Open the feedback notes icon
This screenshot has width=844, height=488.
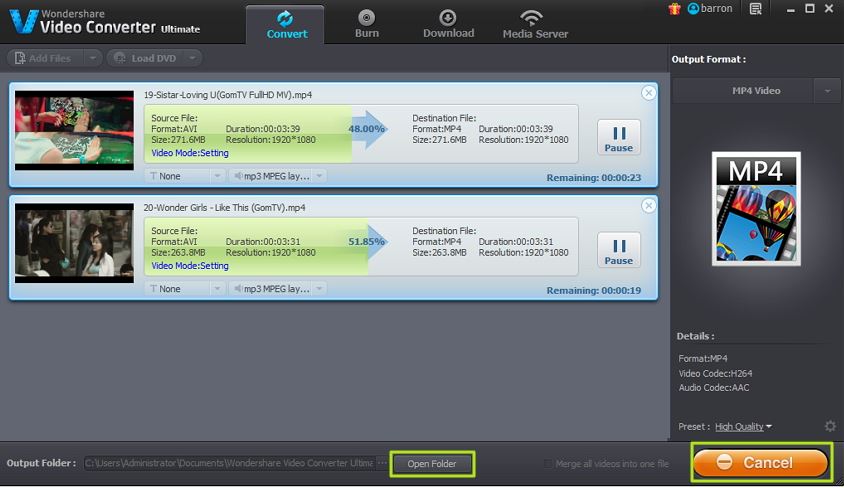tap(756, 9)
